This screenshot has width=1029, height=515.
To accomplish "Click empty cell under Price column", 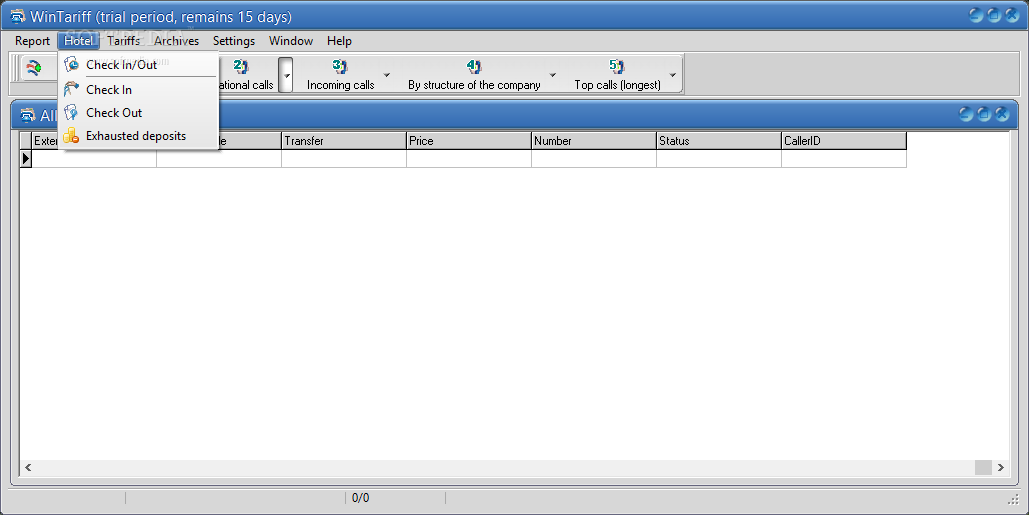I will tap(469, 158).
